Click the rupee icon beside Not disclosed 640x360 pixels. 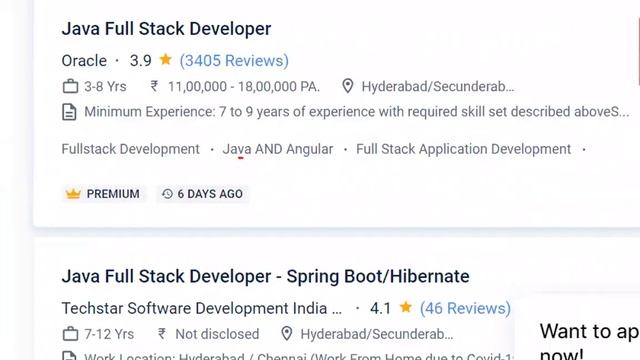(x=162, y=334)
